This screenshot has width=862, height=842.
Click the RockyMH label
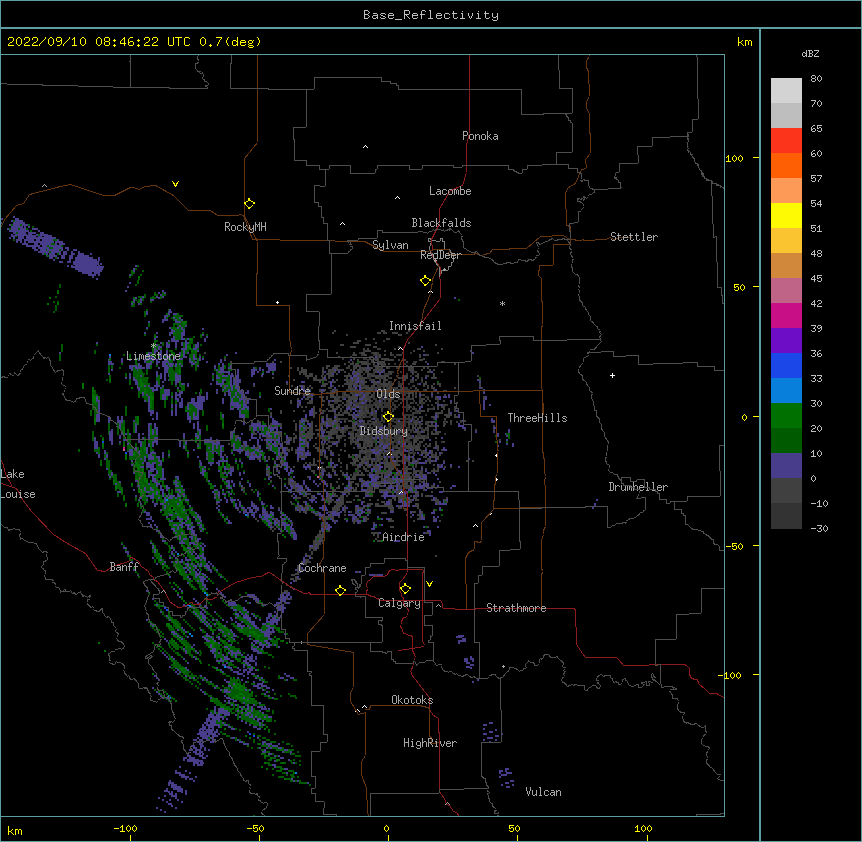pyautogui.click(x=245, y=227)
